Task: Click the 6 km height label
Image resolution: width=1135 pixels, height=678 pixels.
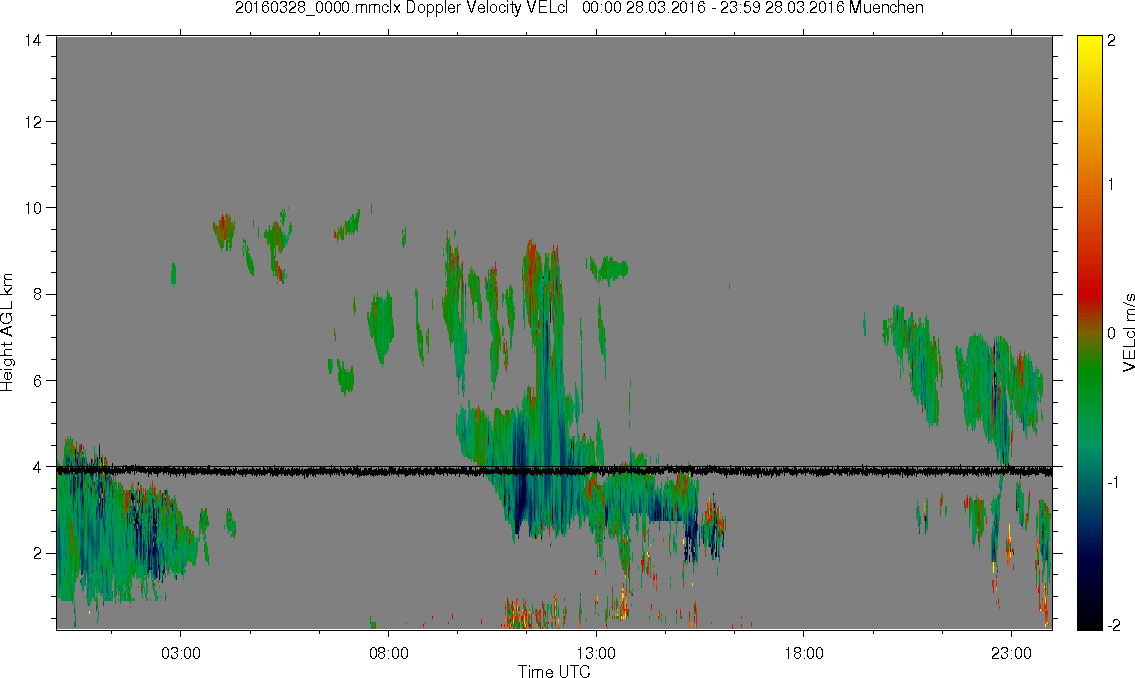Action: [x=37, y=381]
